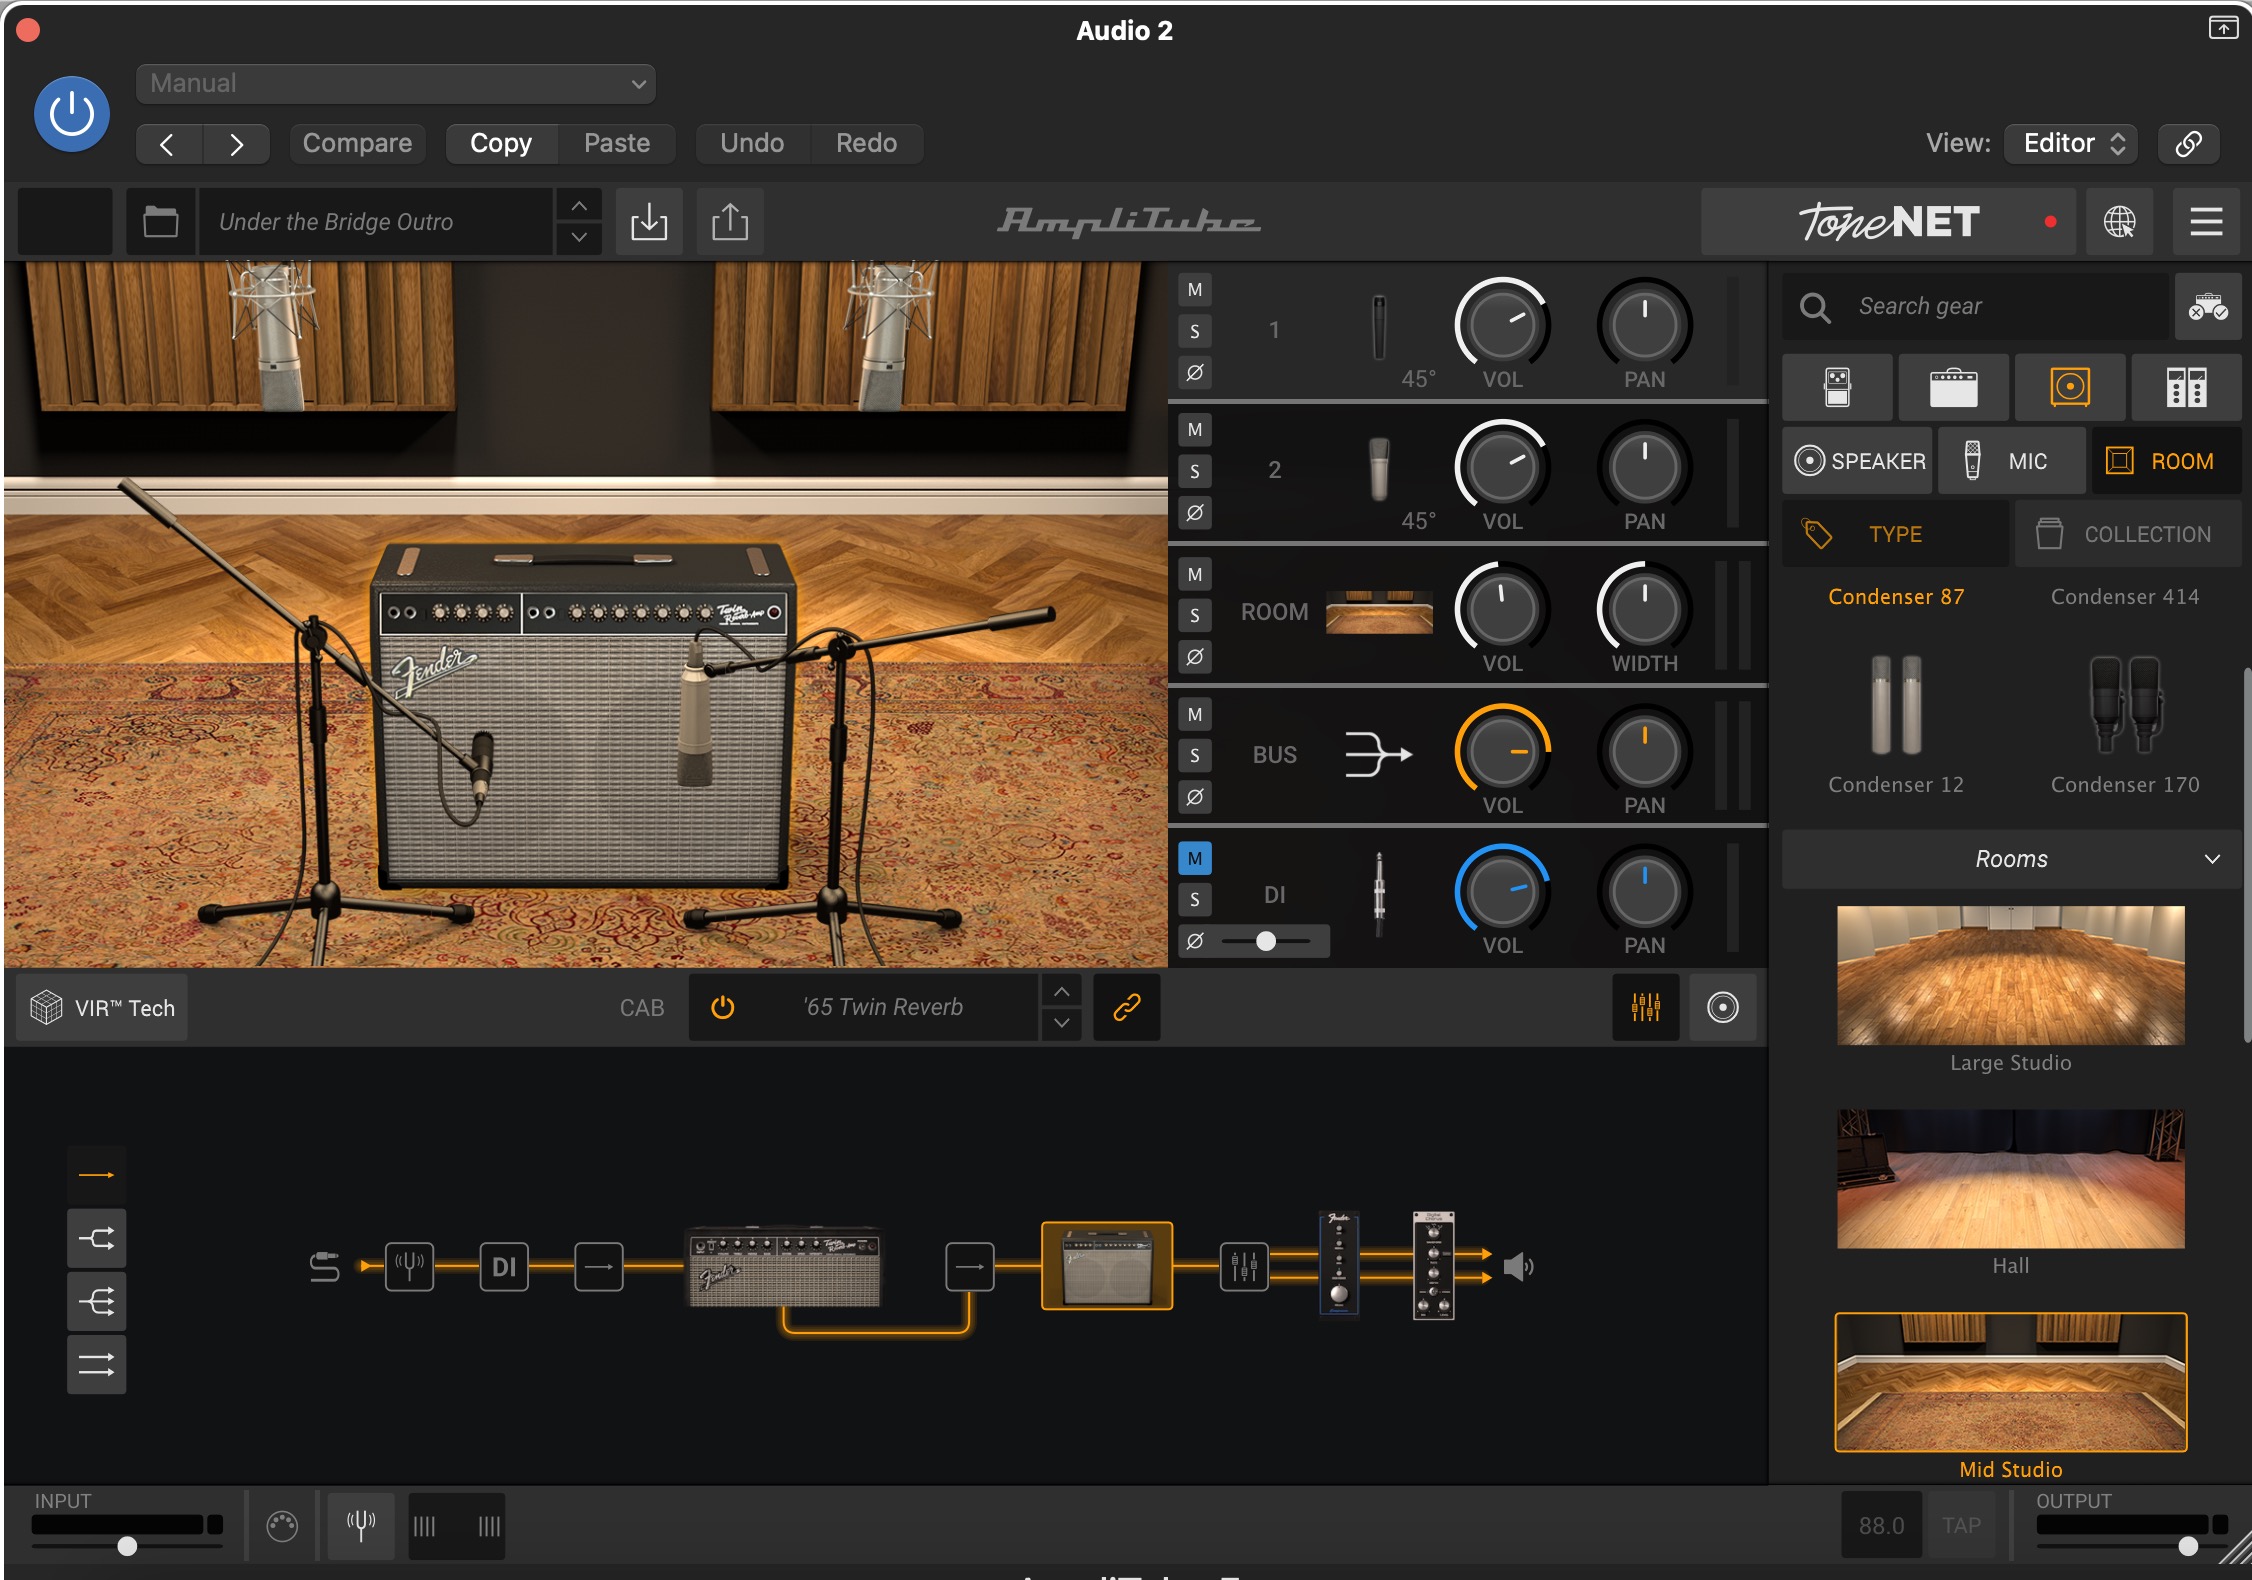Click the export preset share icon

pos(730,221)
